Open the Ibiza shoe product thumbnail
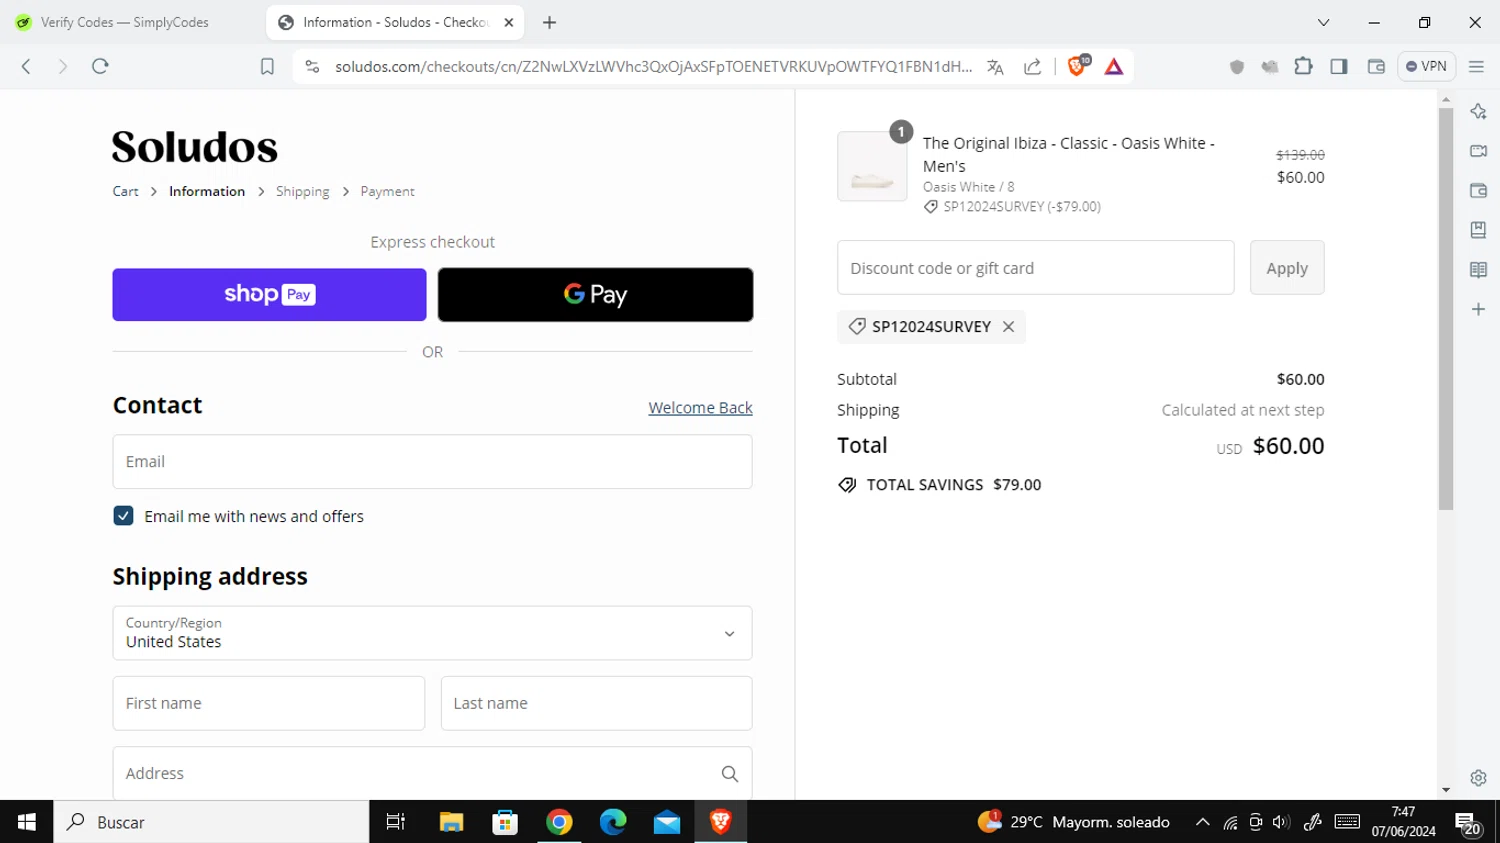Image resolution: width=1500 pixels, height=843 pixels. tap(872, 167)
